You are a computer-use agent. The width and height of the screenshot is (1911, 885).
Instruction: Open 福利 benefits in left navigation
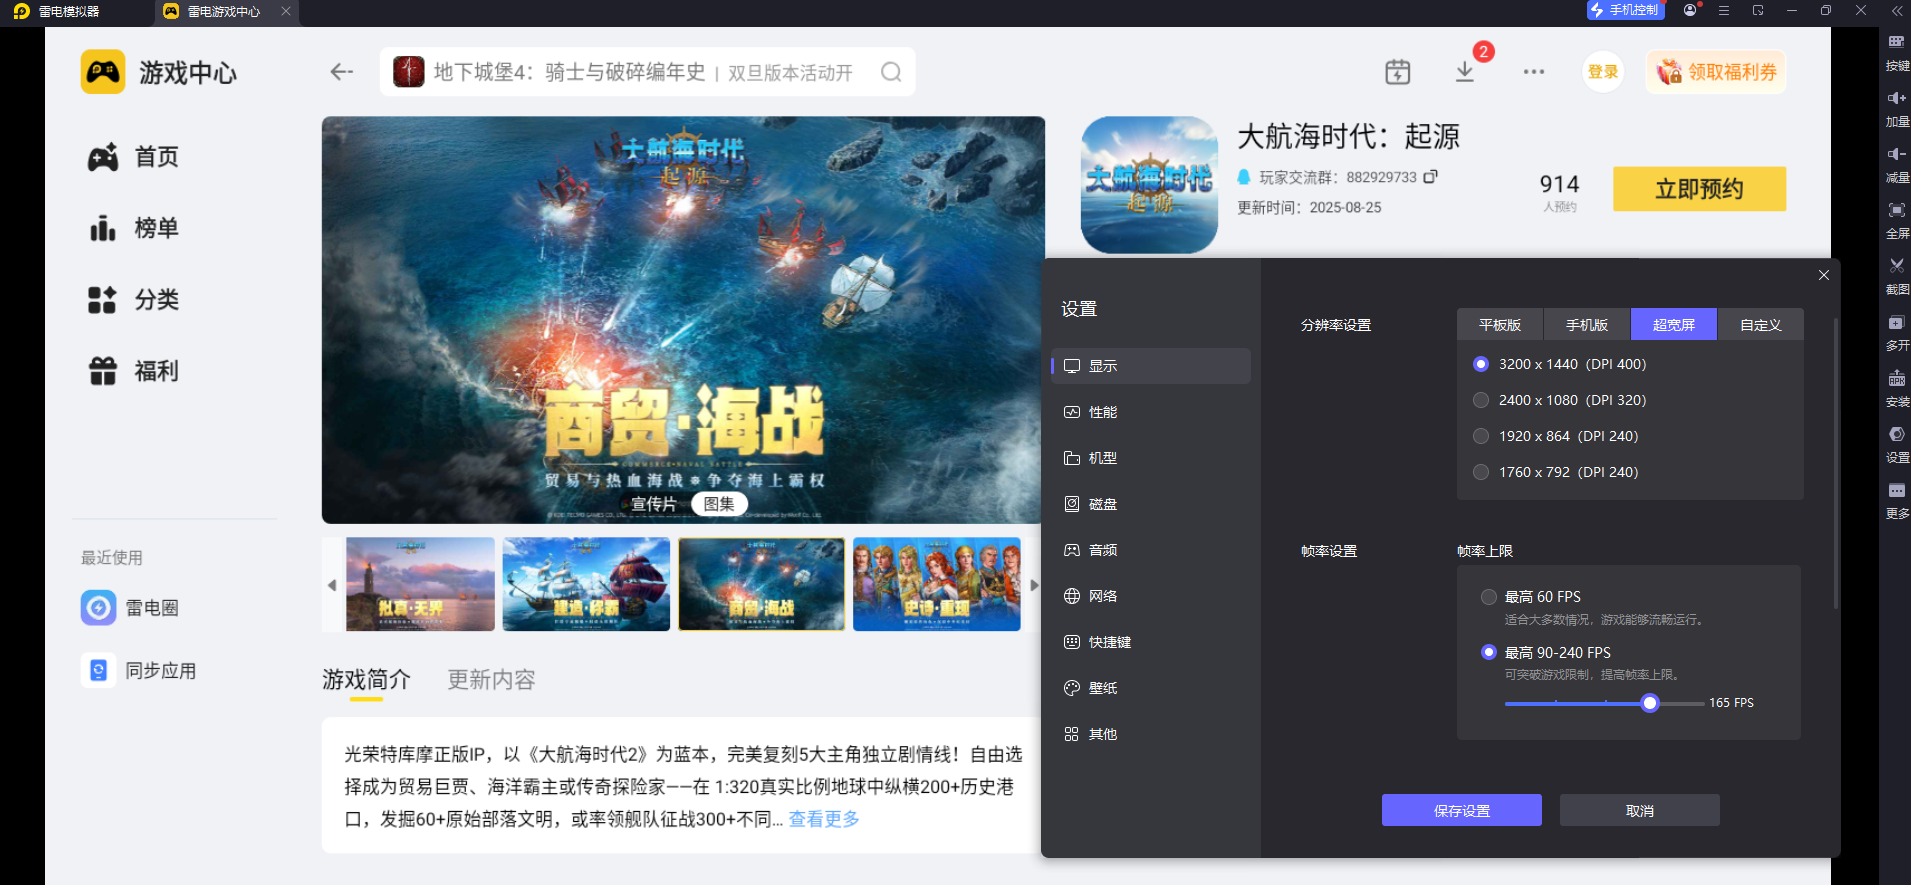pos(134,371)
